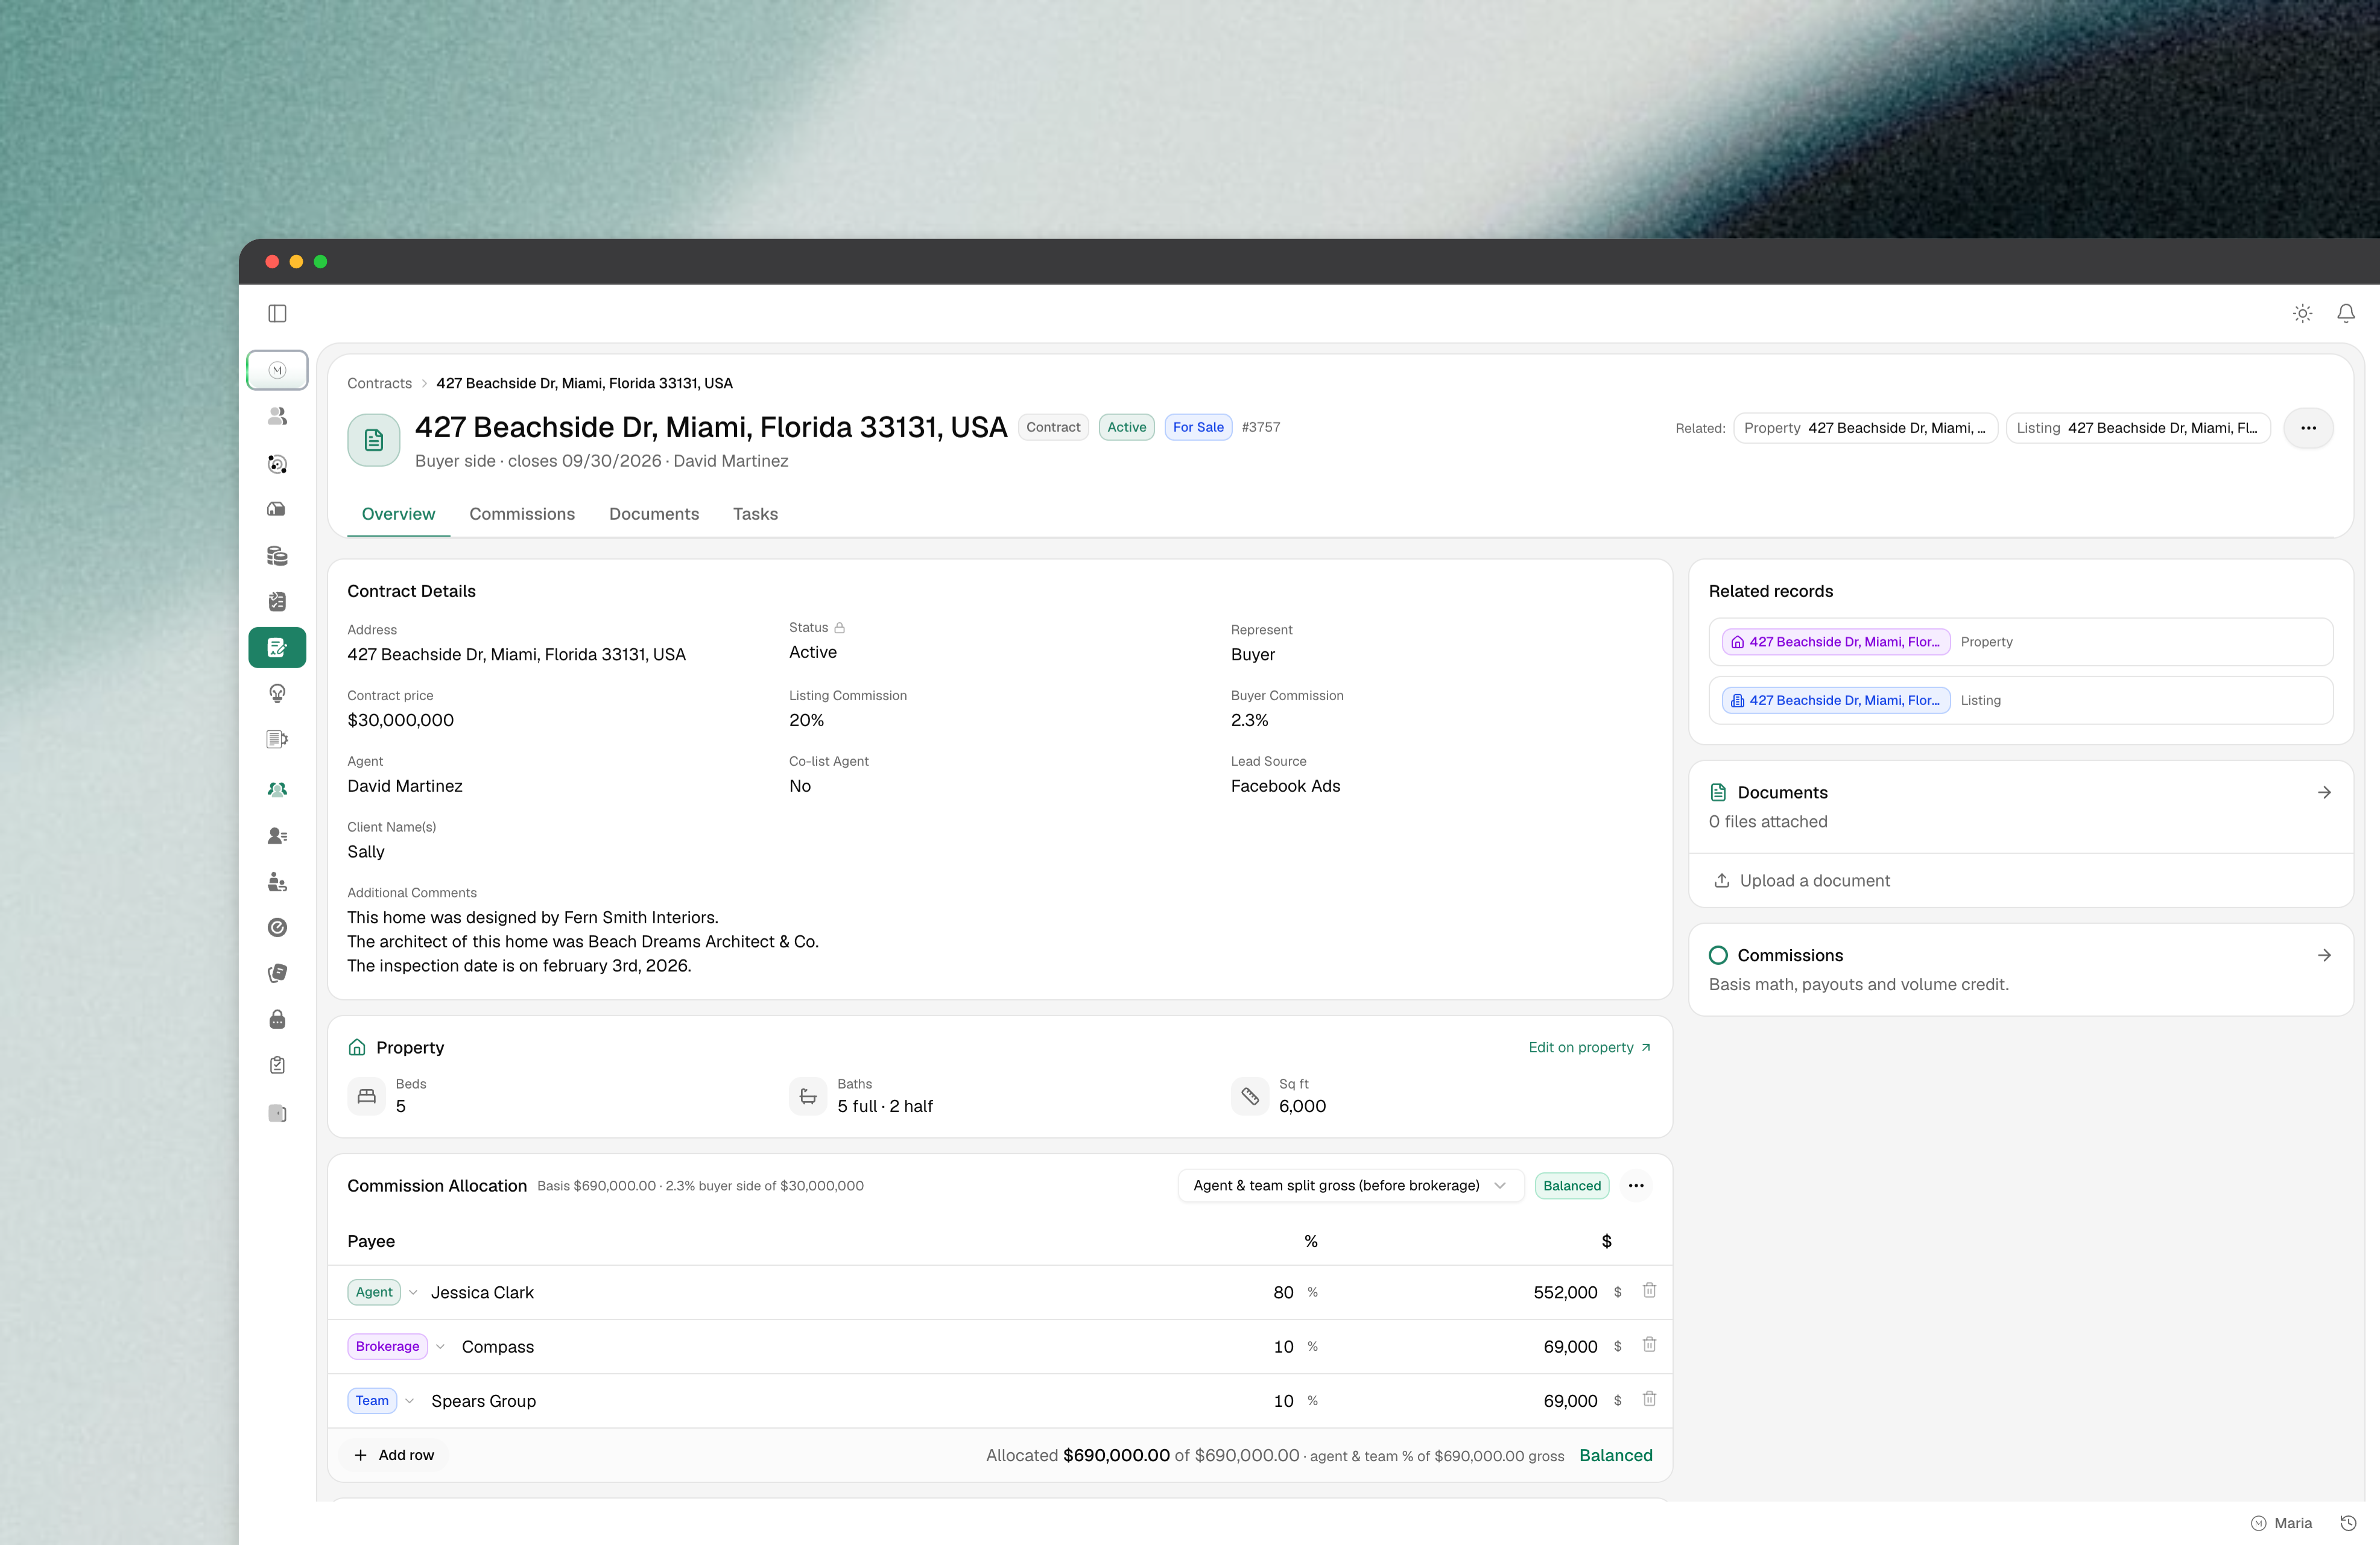Viewport: 2380px width, 1545px height.
Task: Open the notifications bell
Action: 2345,314
